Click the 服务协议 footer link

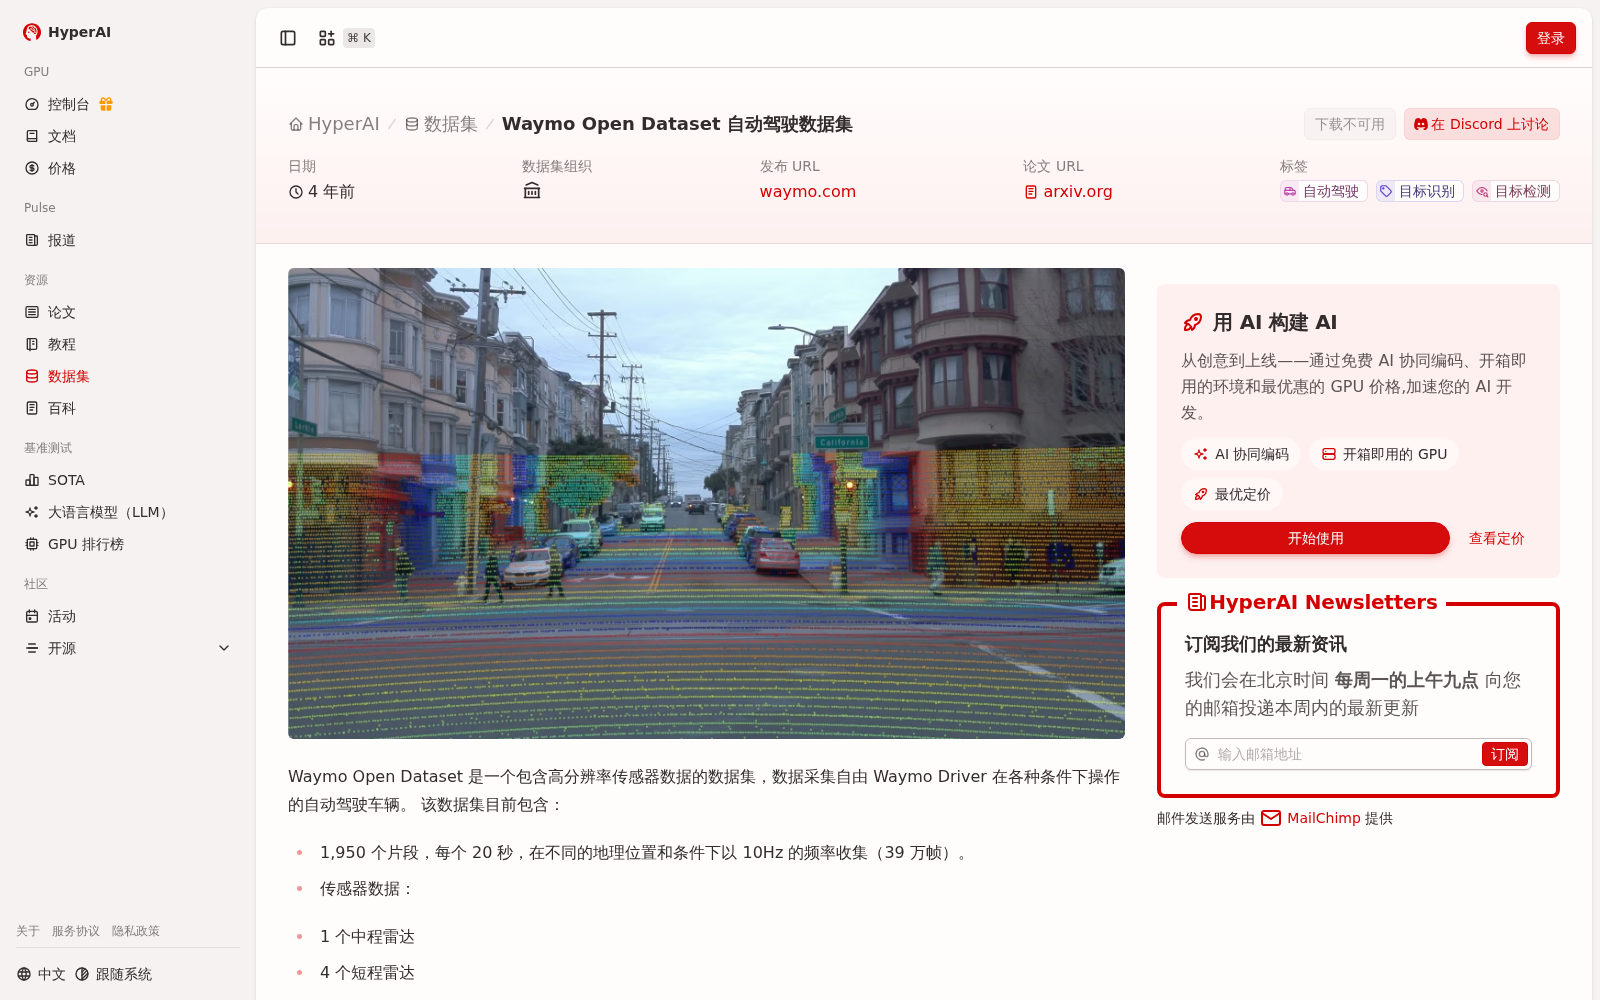76,931
